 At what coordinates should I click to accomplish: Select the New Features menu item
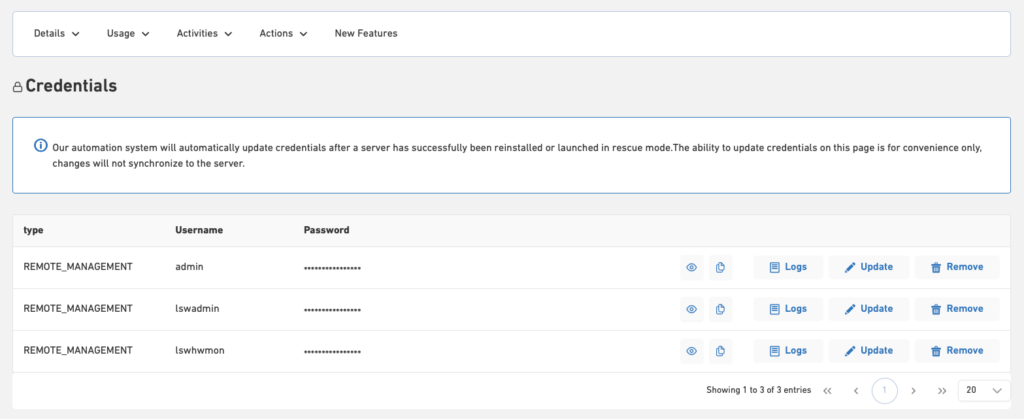point(366,33)
